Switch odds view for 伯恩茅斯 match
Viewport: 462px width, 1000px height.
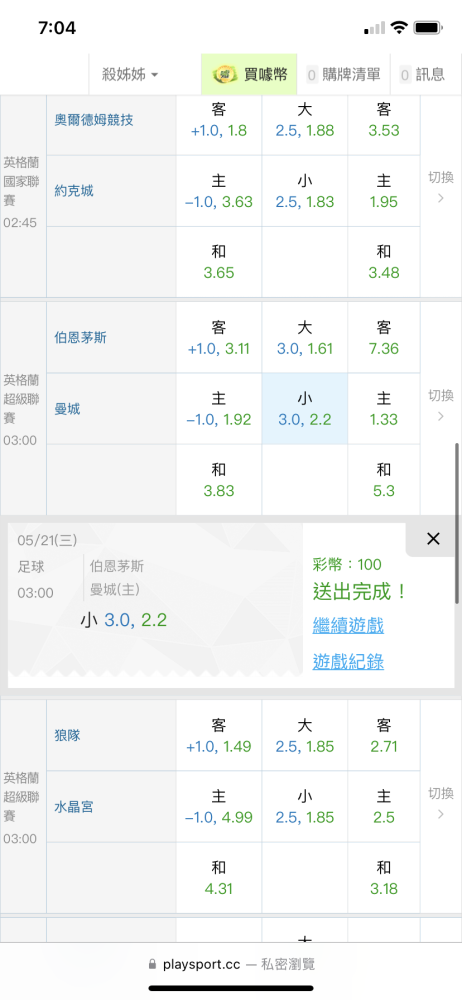441,405
